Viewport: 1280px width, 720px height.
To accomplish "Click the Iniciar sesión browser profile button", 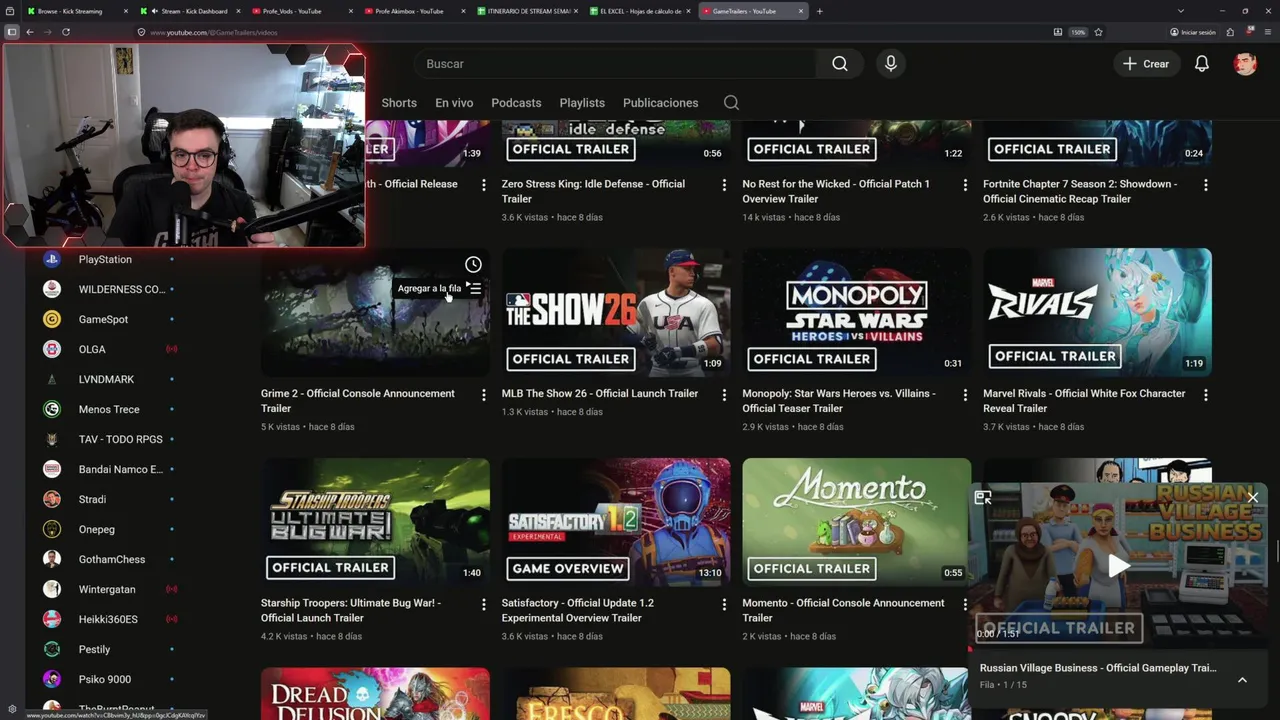I will point(1193,32).
